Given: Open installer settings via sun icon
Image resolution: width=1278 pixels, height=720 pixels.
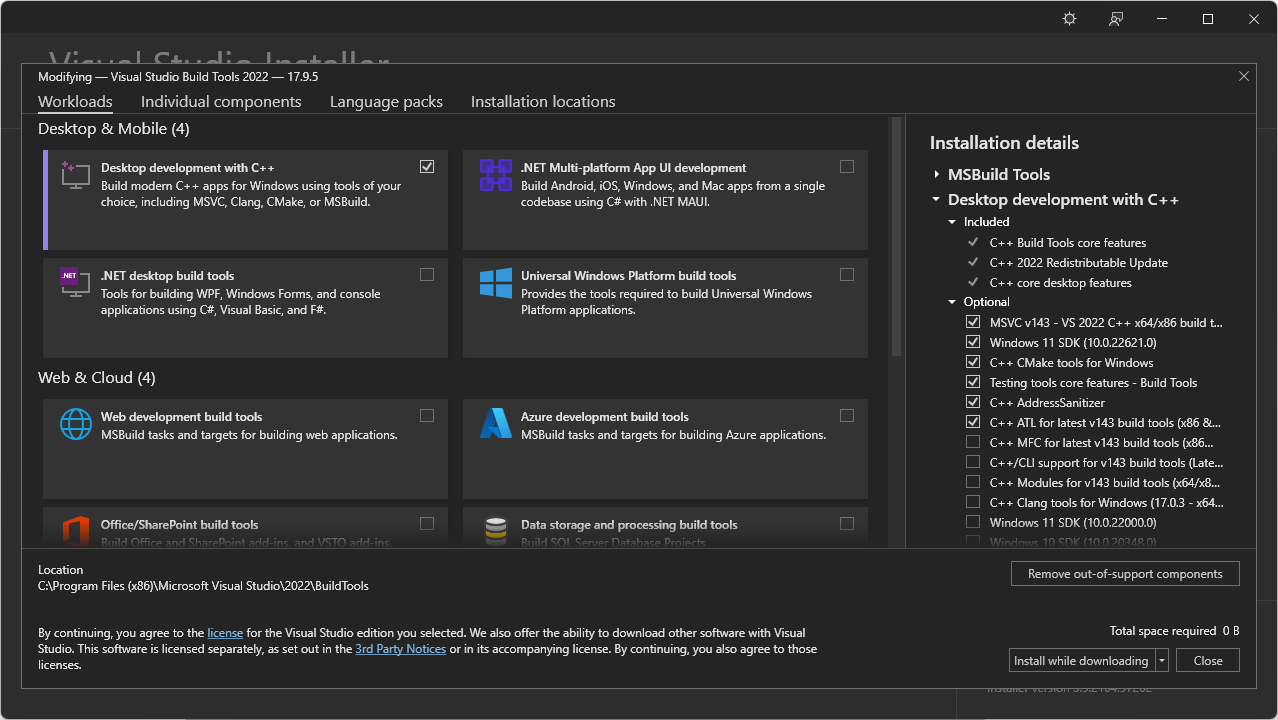Looking at the screenshot, I should pos(1069,19).
